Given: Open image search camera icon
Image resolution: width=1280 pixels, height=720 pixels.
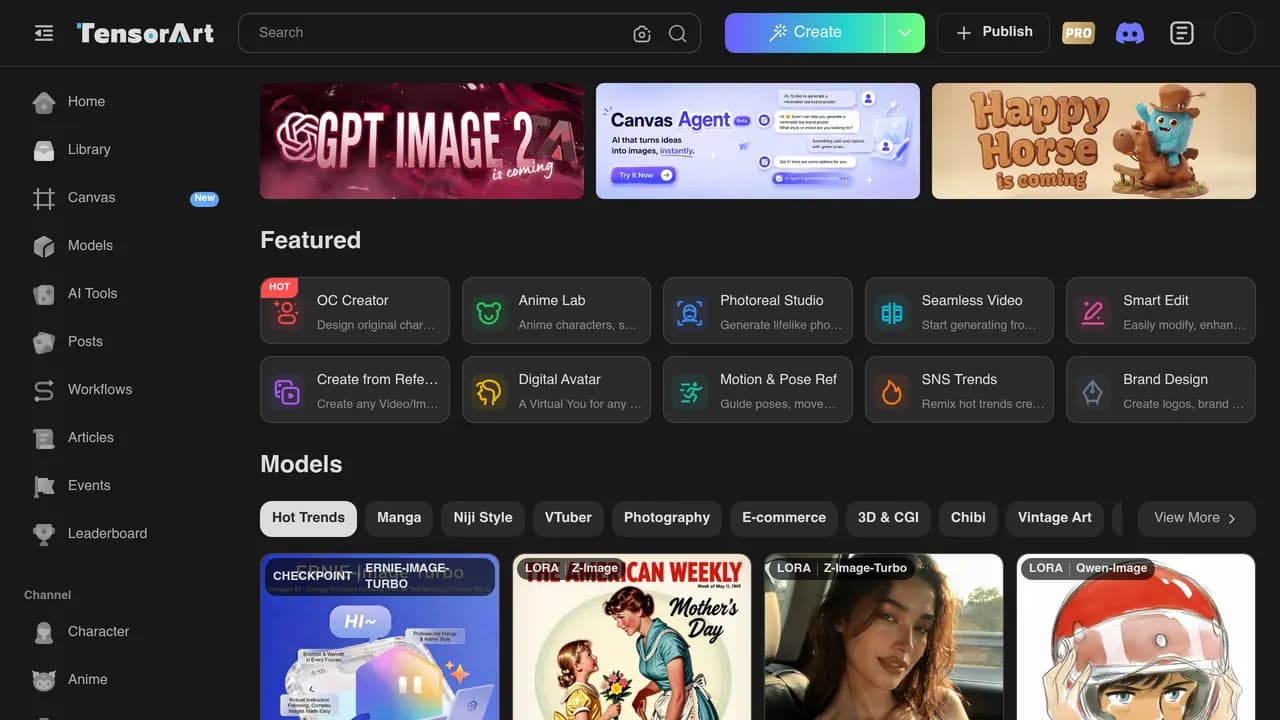Looking at the screenshot, I should (642, 33).
